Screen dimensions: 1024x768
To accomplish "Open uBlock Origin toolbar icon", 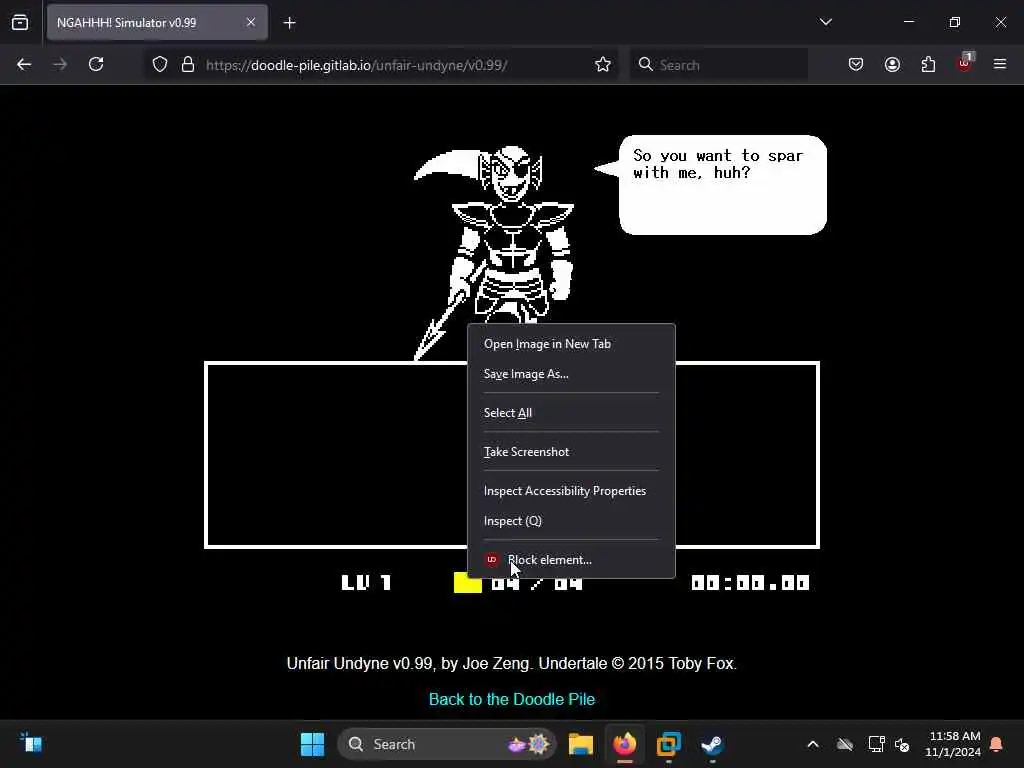I will [x=965, y=63].
